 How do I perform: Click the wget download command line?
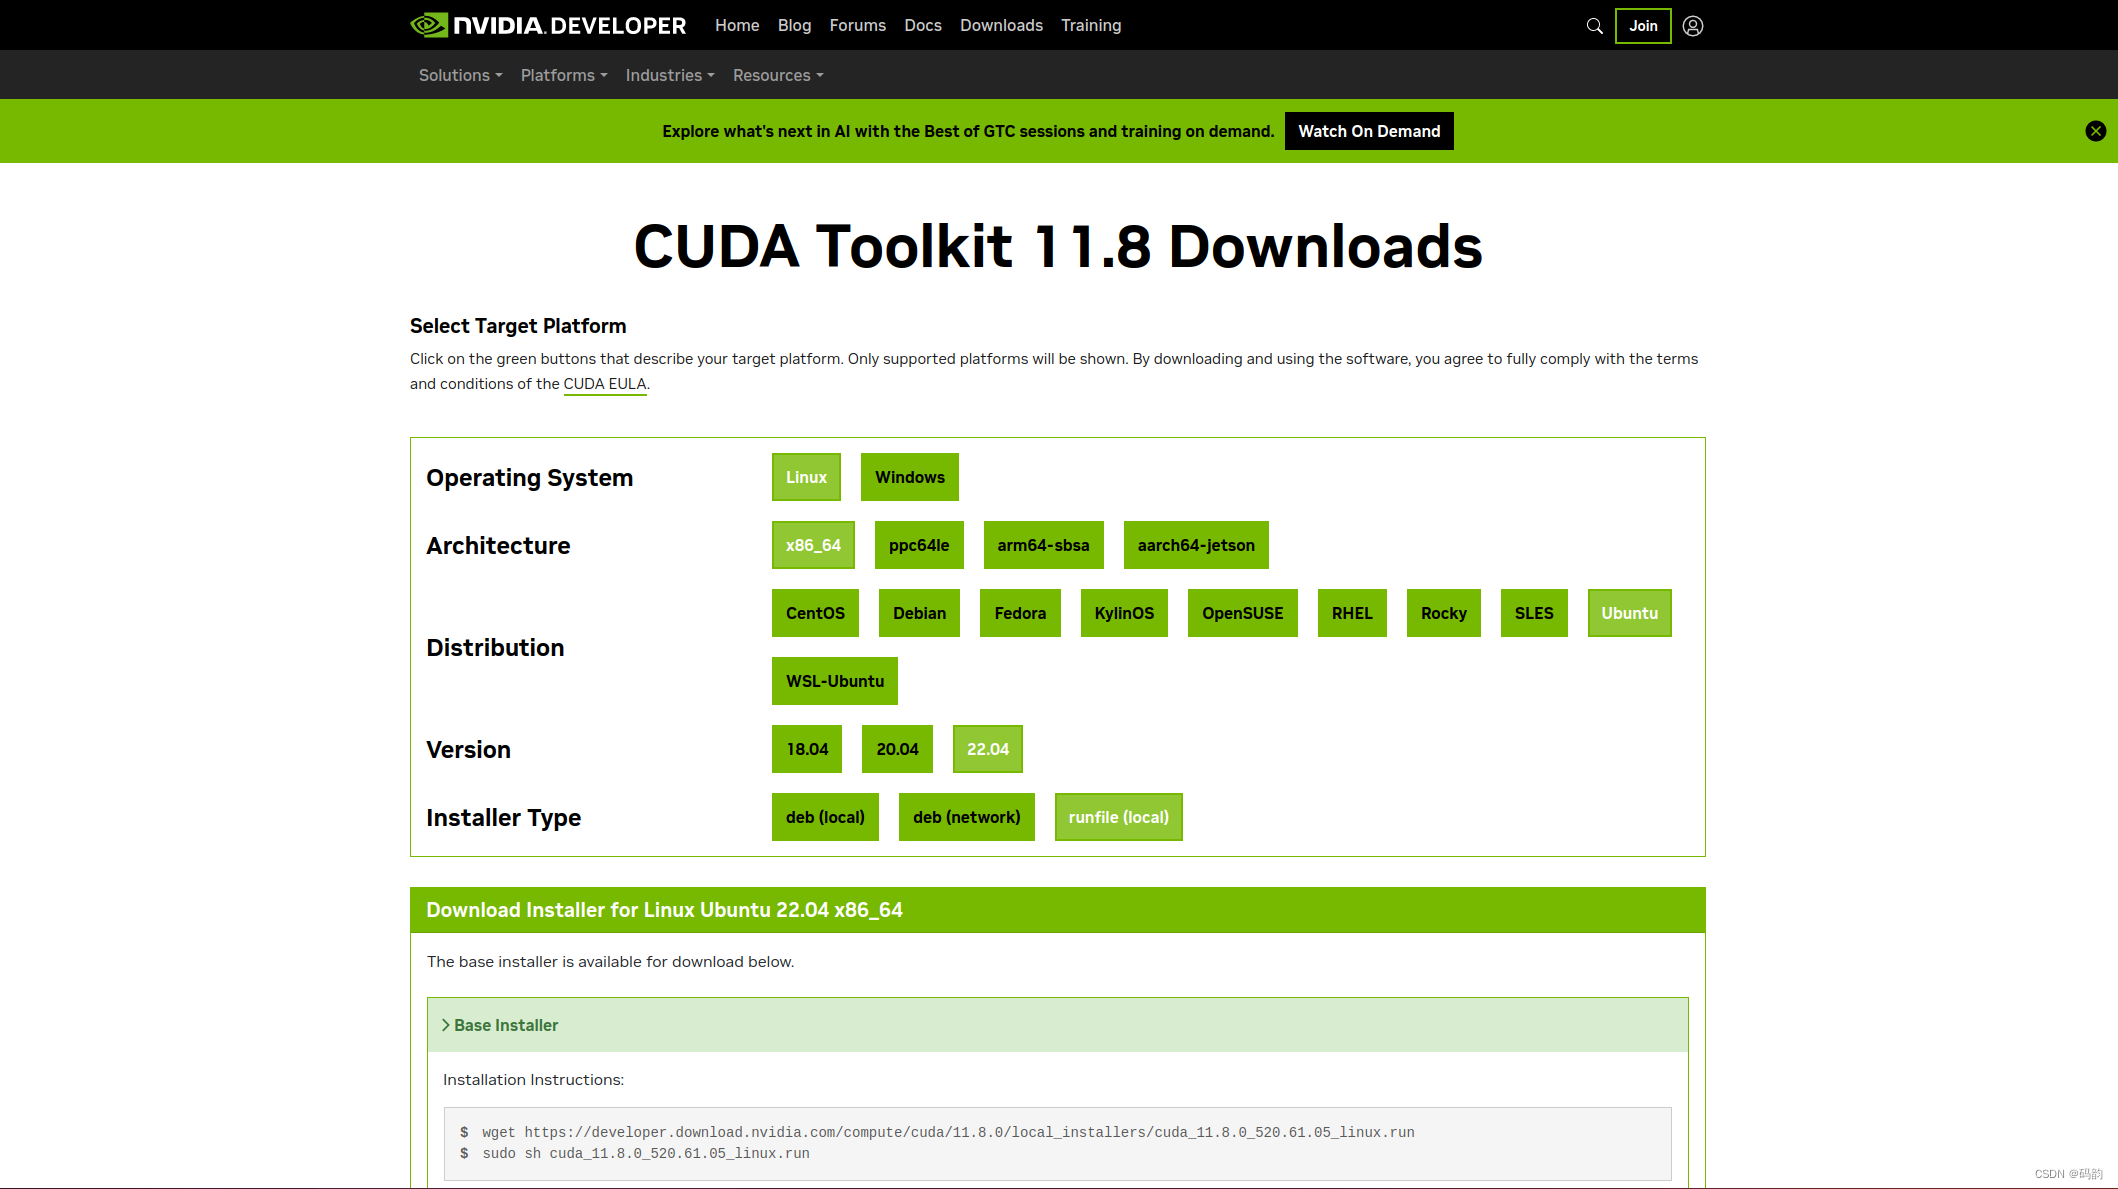click(948, 1132)
